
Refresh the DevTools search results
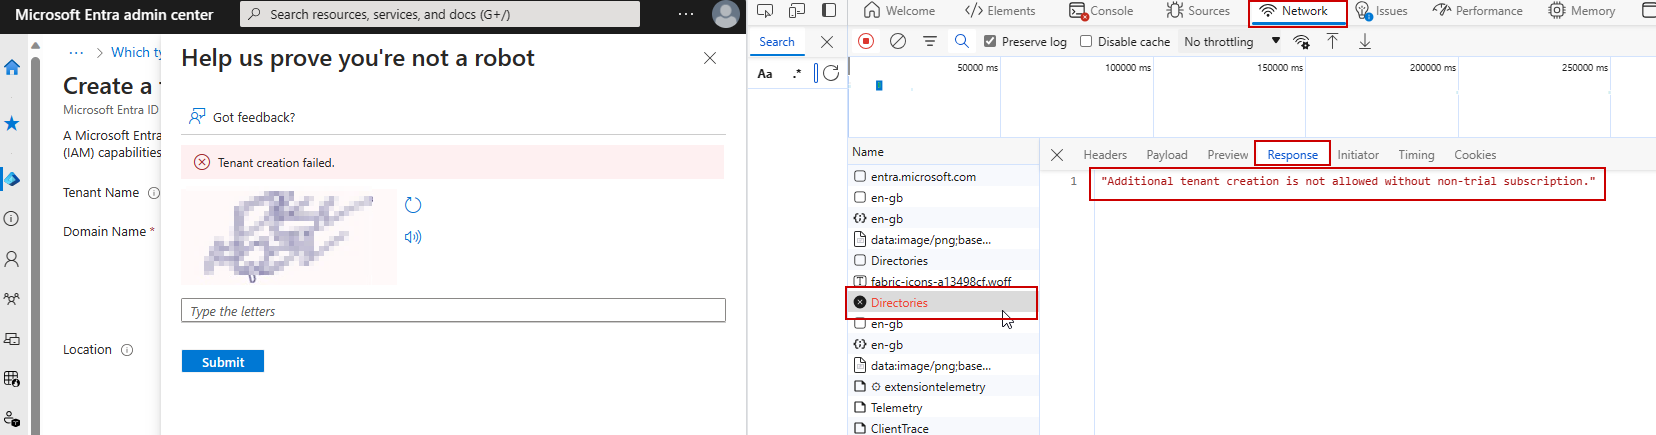tap(830, 73)
